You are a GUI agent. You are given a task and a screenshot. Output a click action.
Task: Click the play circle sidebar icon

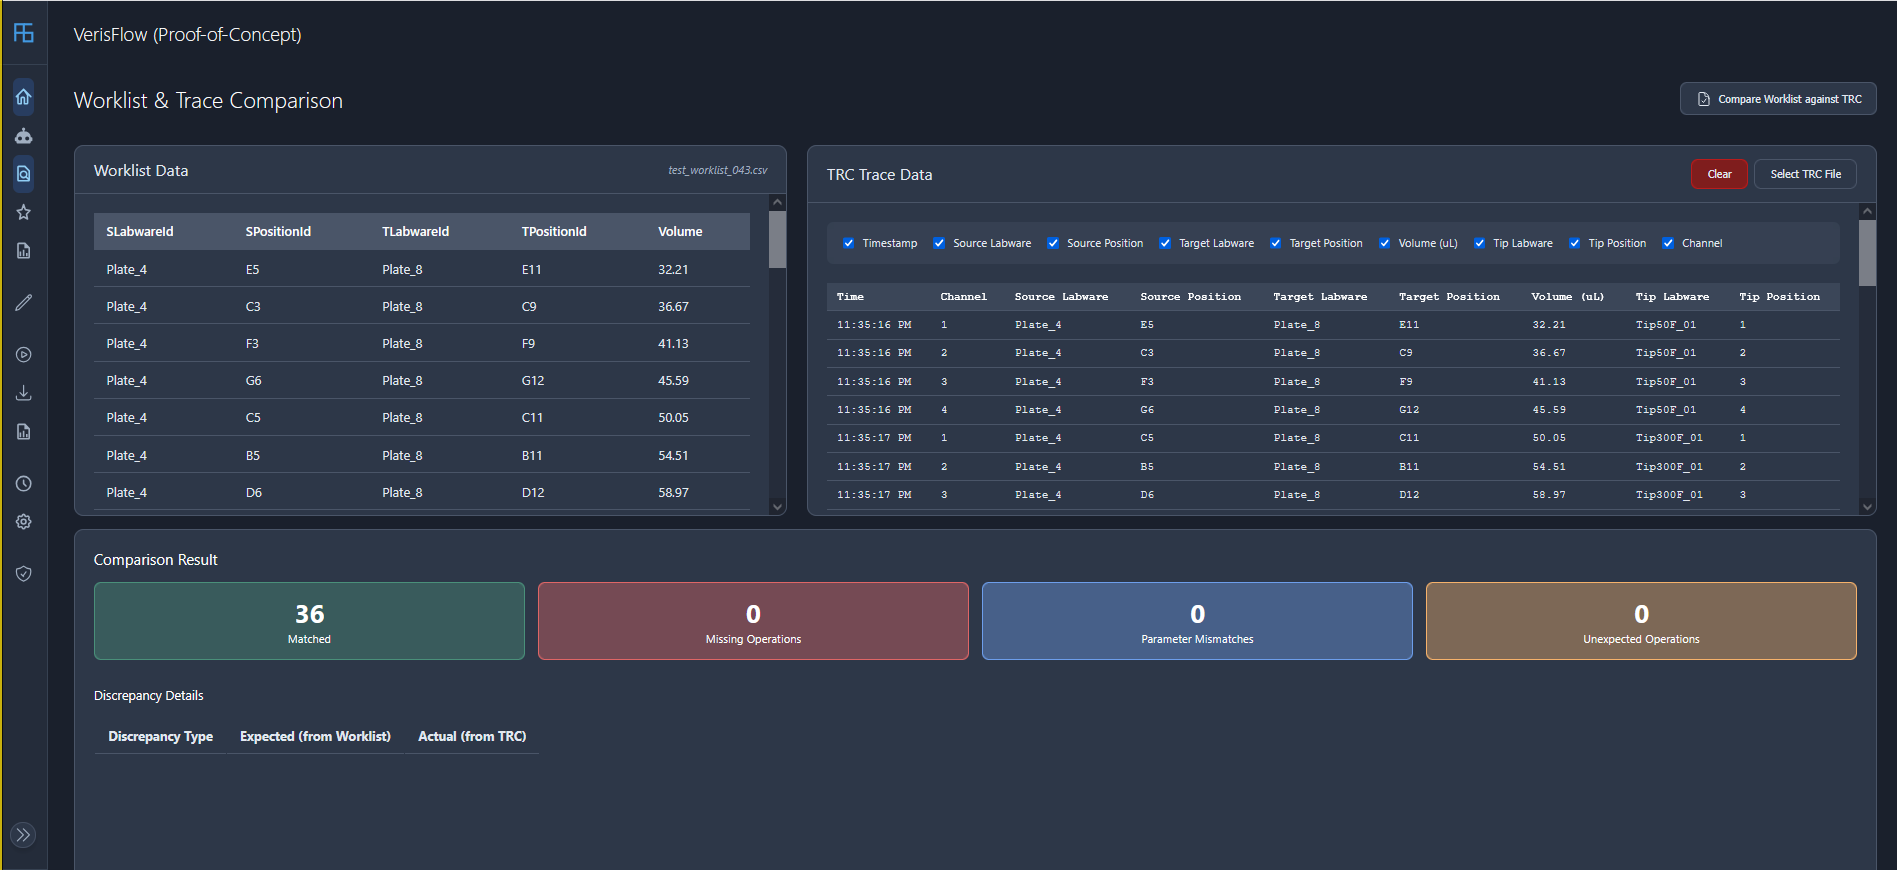(x=23, y=355)
